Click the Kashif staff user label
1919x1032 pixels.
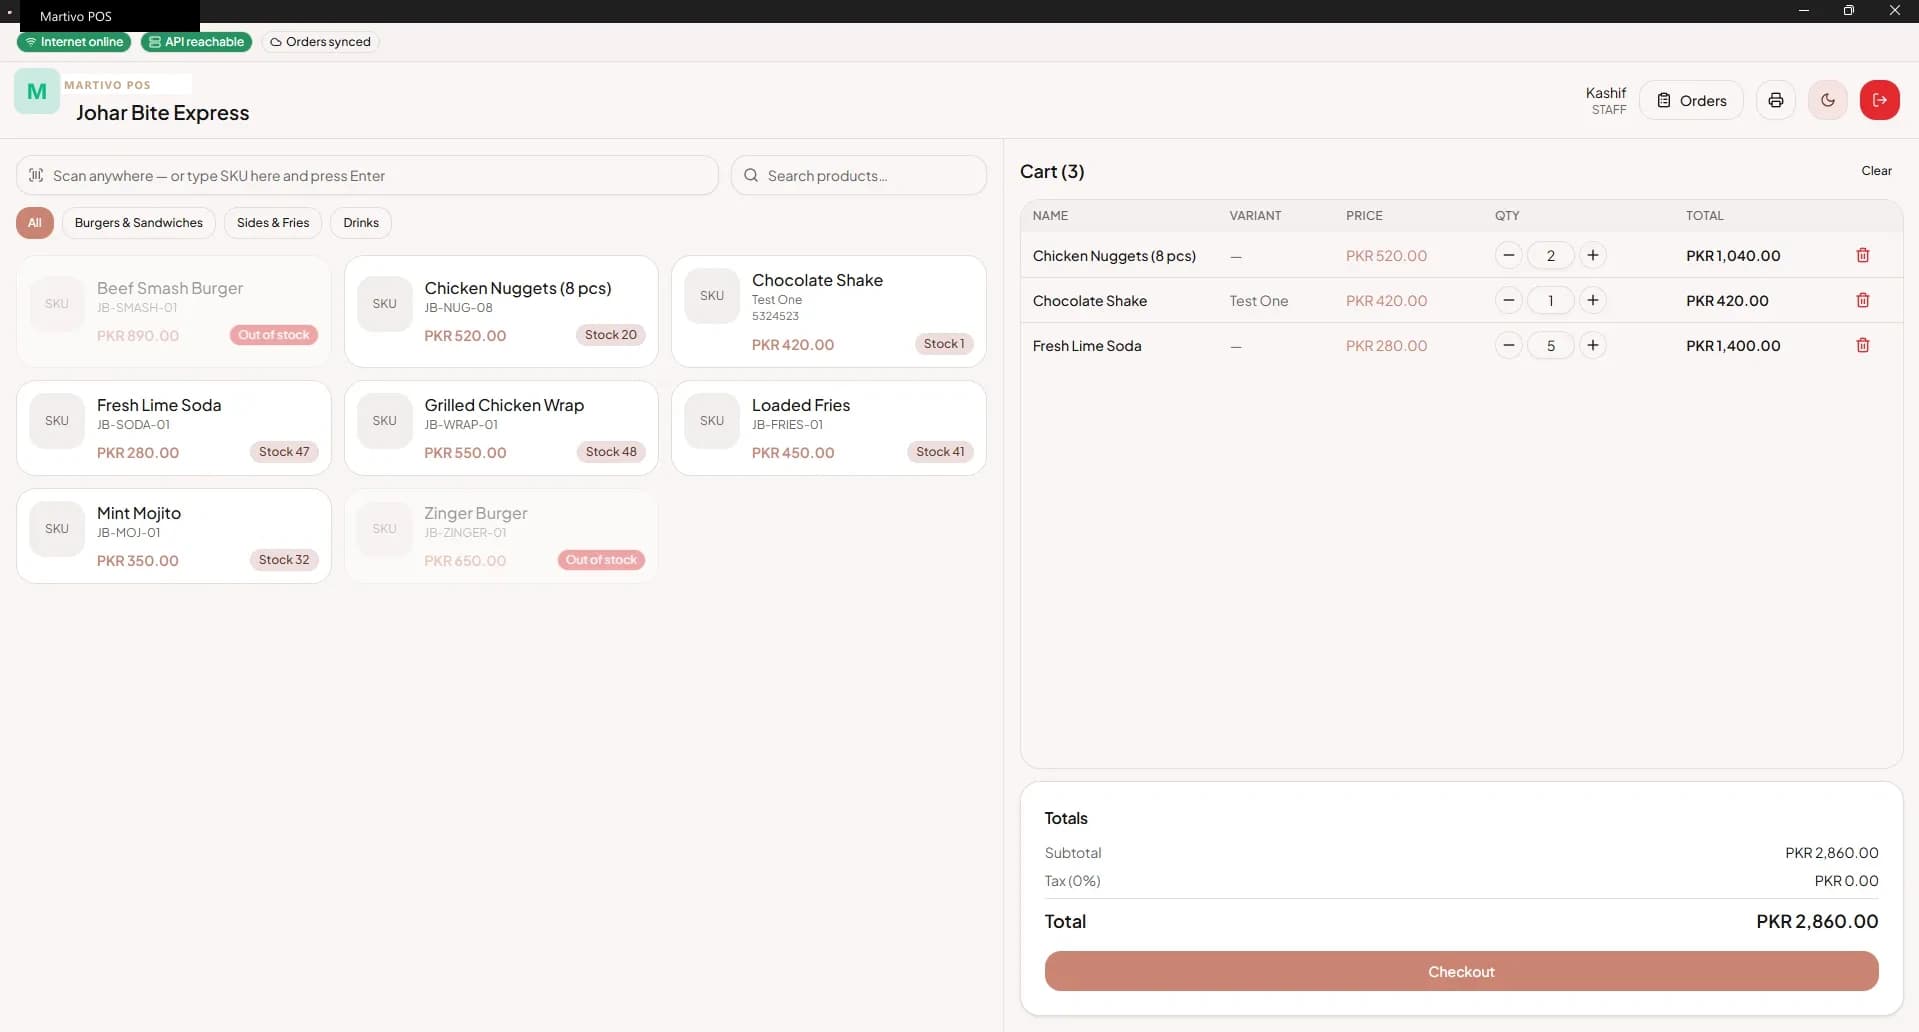1605,100
